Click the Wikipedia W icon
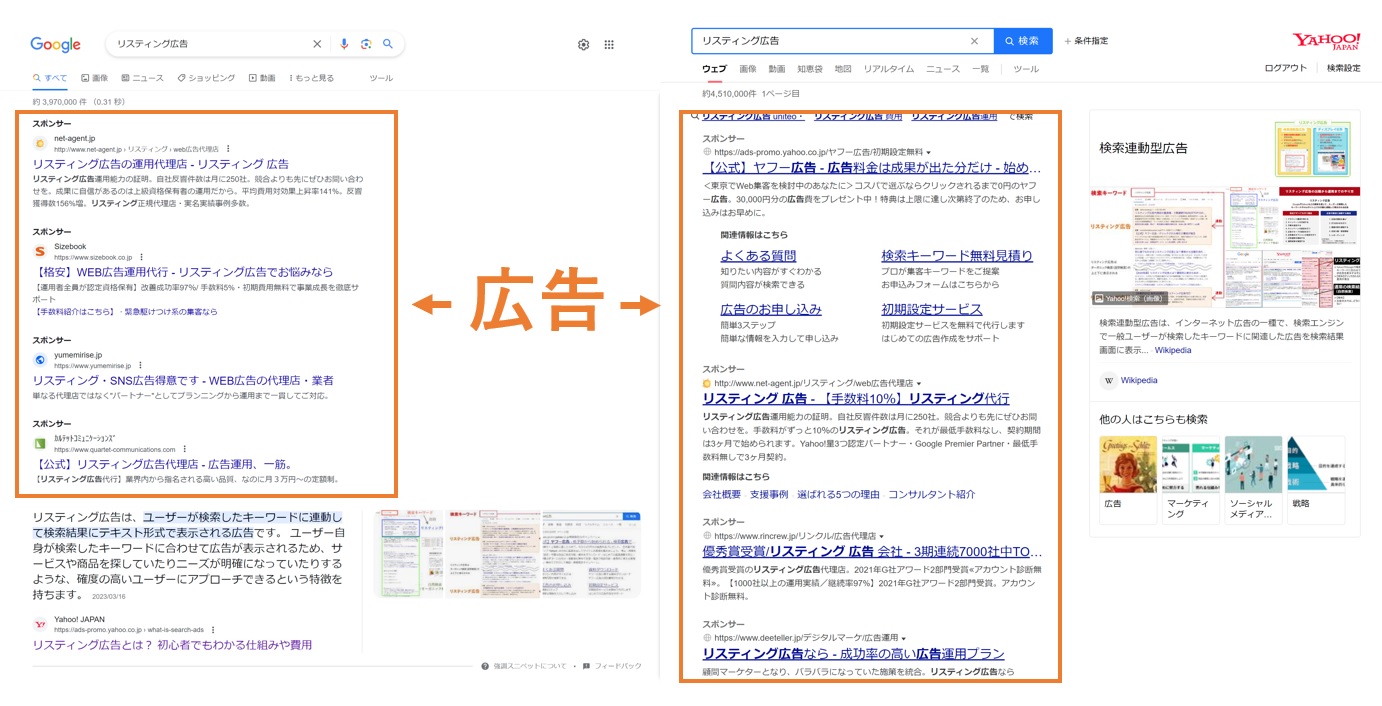 click(x=1109, y=380)
